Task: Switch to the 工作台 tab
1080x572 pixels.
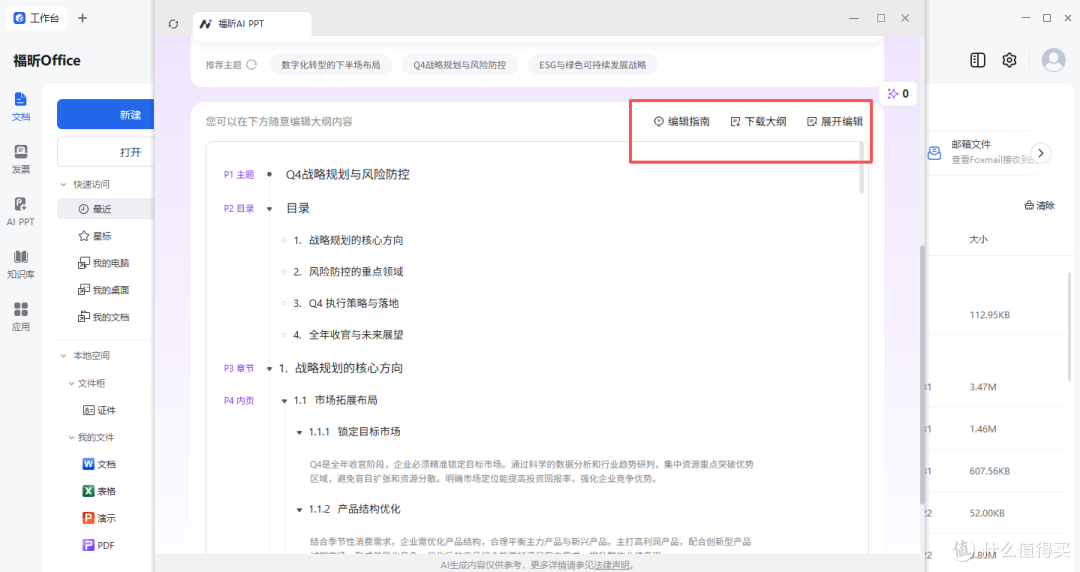Action: [x=37, y=18]
